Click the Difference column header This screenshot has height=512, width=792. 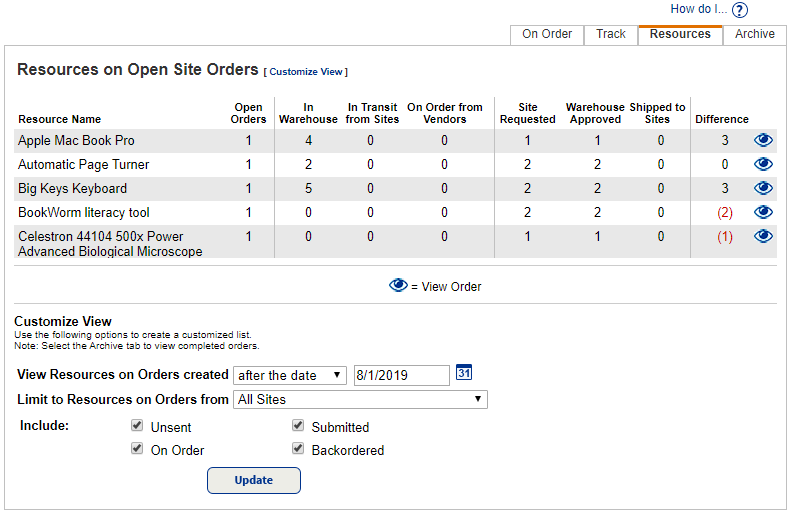[x=722, y=119]
